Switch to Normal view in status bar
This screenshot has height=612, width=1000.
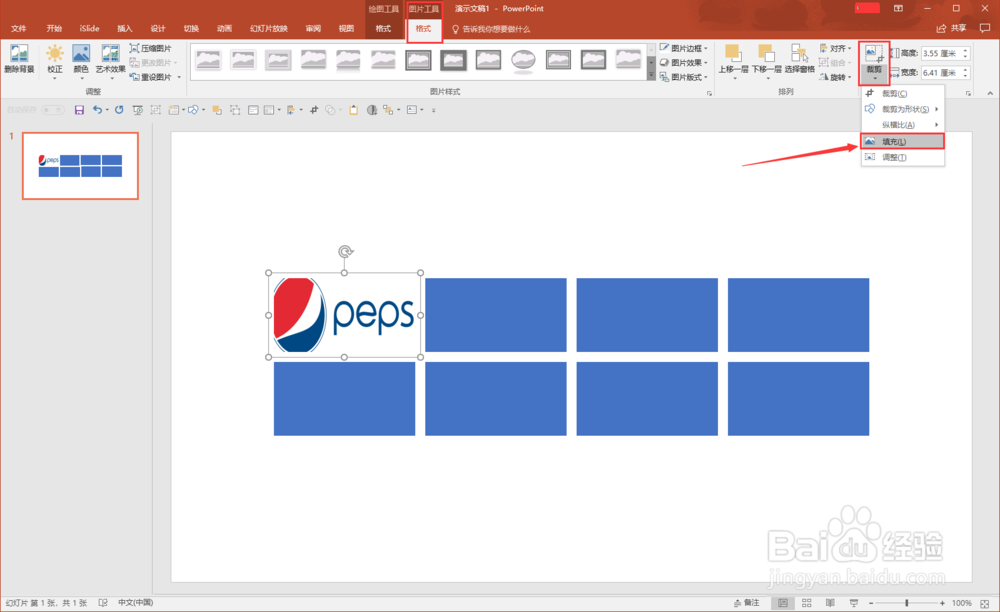coord(783,603)
